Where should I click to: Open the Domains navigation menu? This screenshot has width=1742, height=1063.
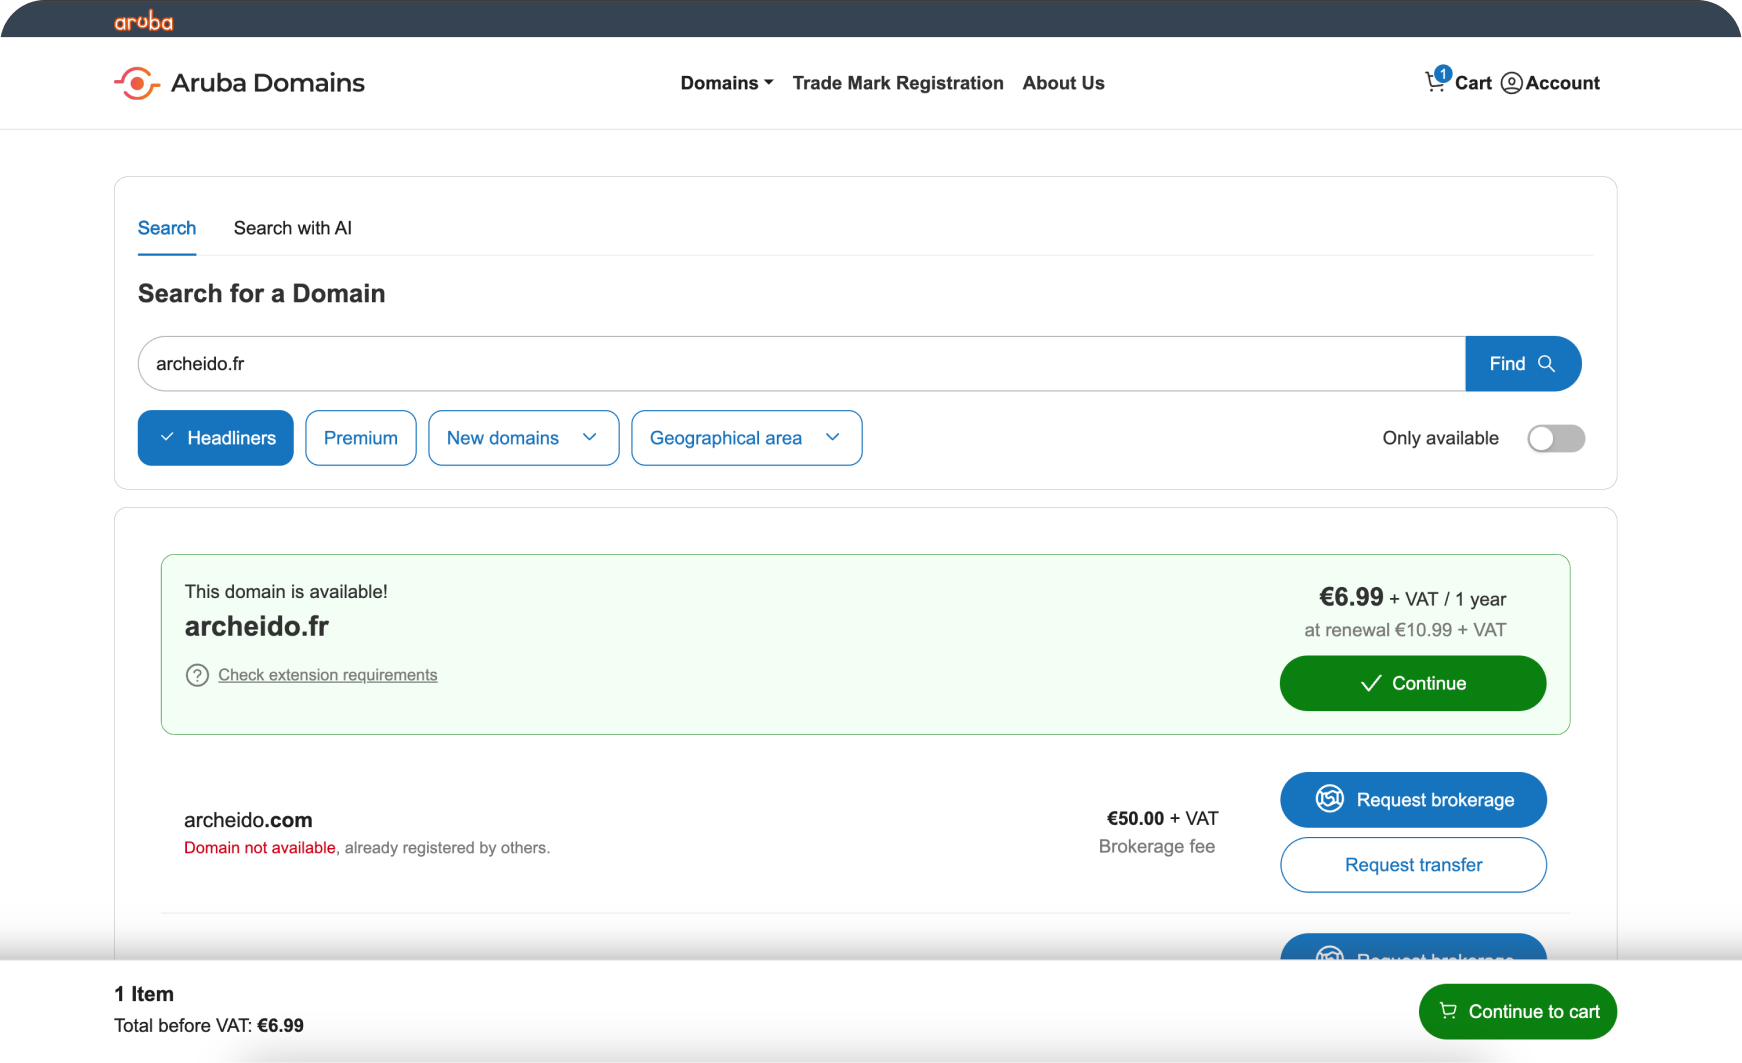click(726, 83)
